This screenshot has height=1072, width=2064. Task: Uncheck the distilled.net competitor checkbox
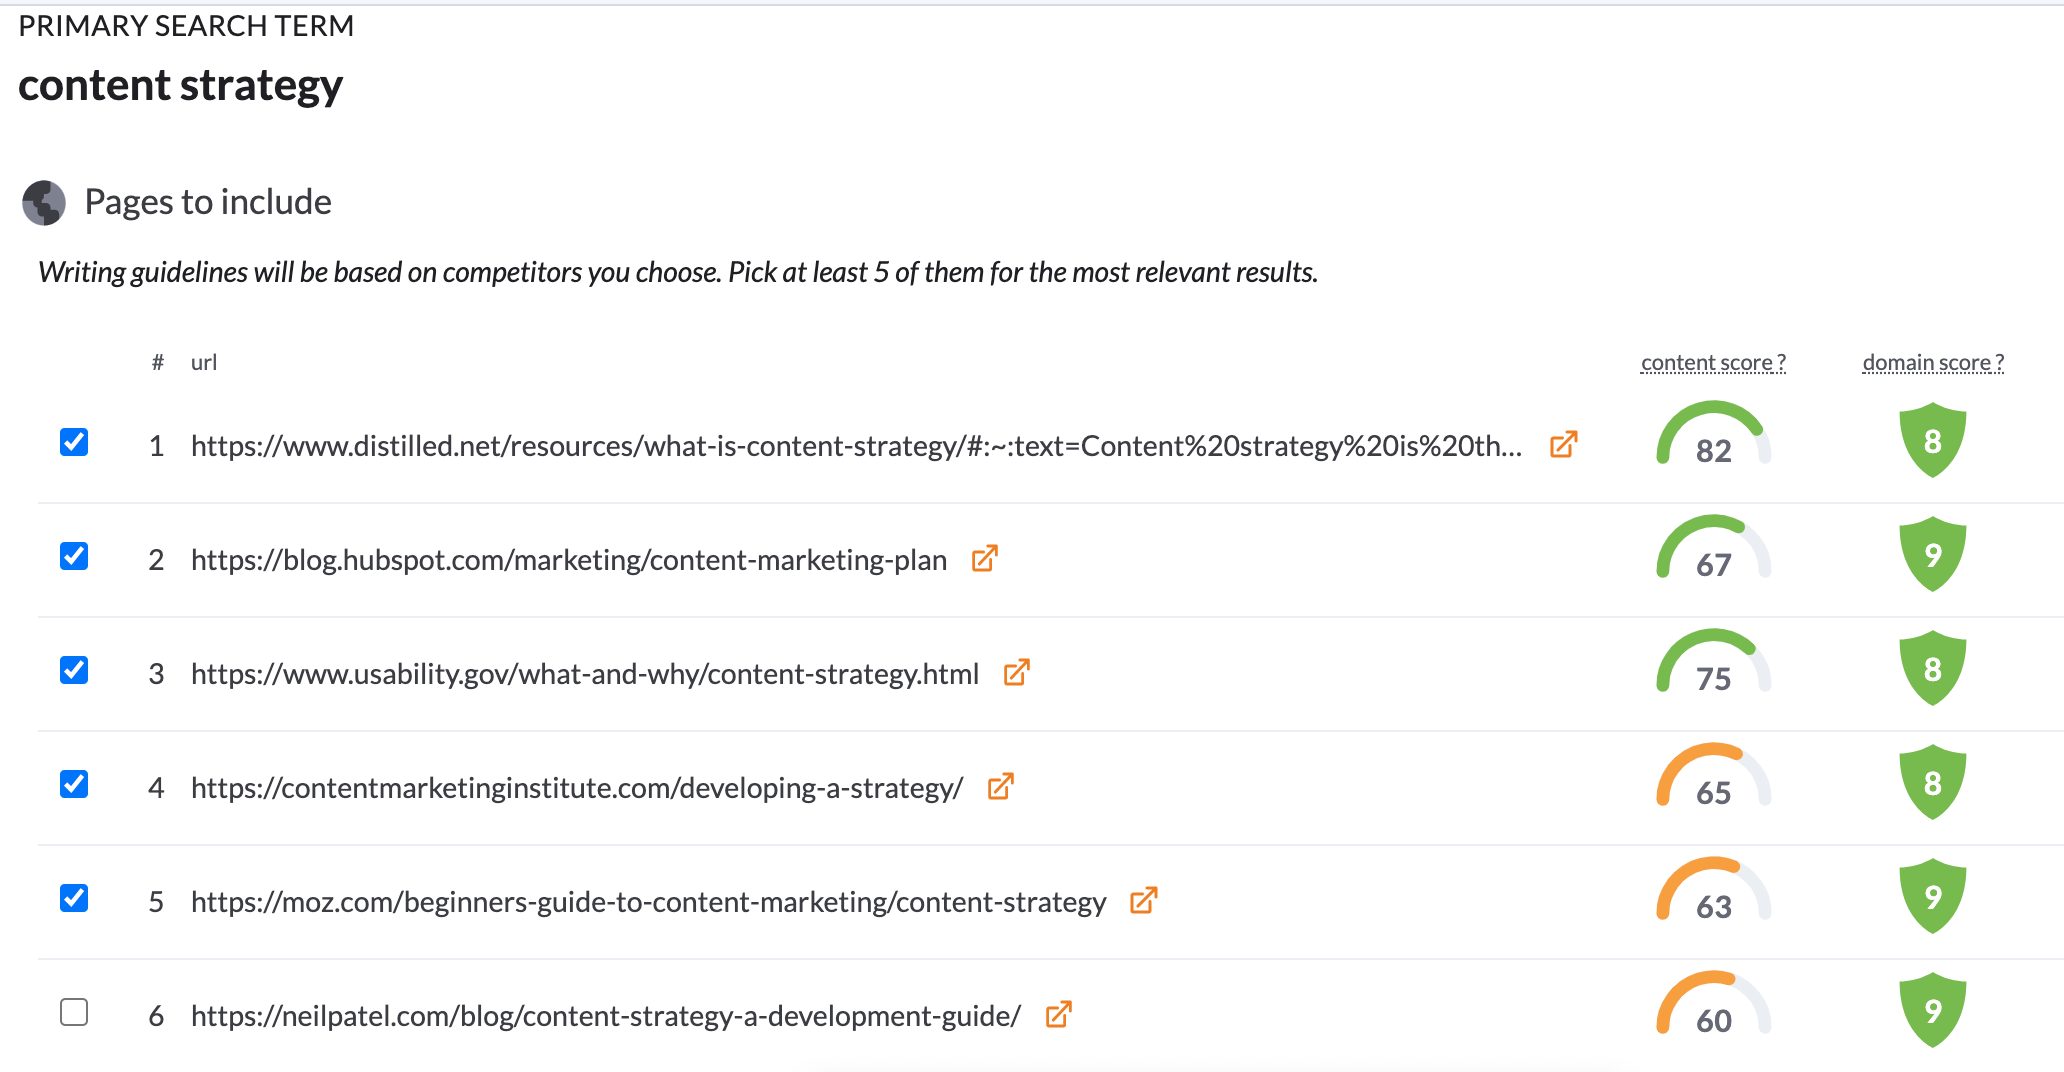point(74,442)
